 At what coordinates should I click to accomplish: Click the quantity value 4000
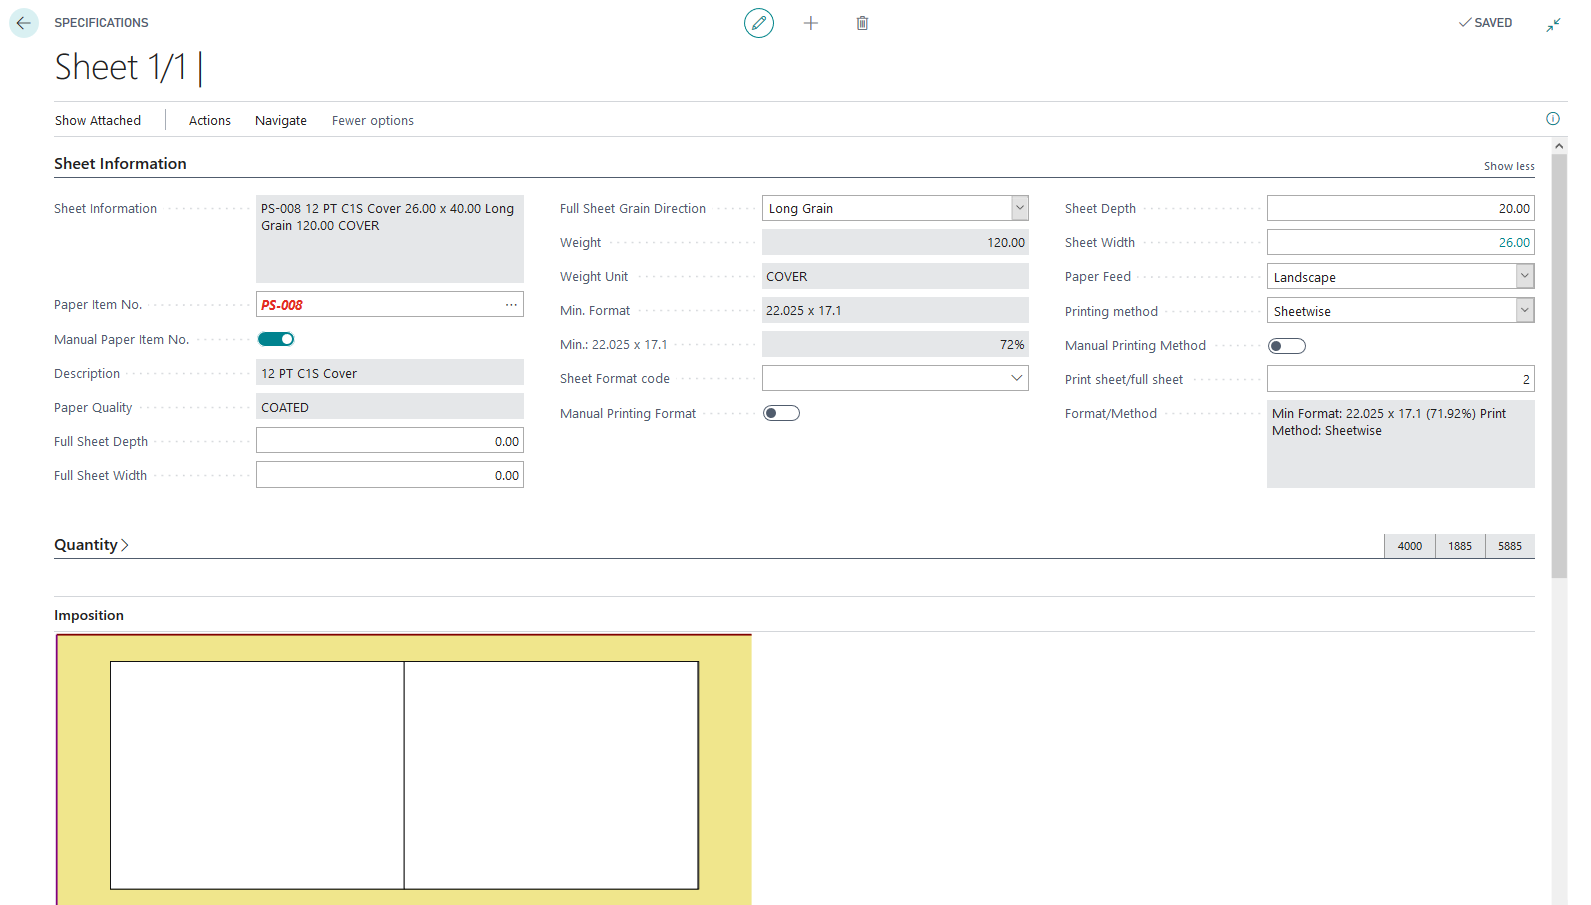point(1410,546)
